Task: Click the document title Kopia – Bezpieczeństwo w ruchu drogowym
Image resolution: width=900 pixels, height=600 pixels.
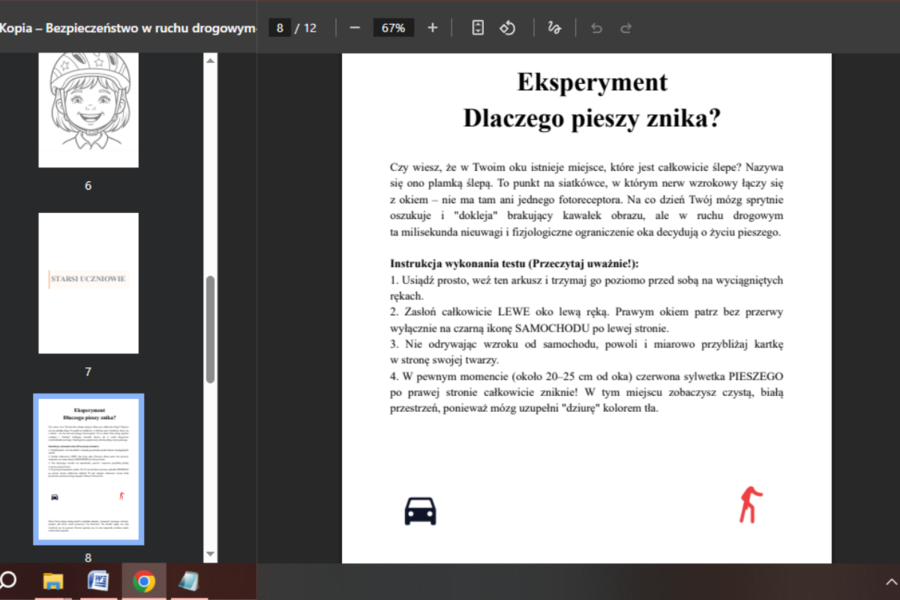Action: [x=127, y=28]
